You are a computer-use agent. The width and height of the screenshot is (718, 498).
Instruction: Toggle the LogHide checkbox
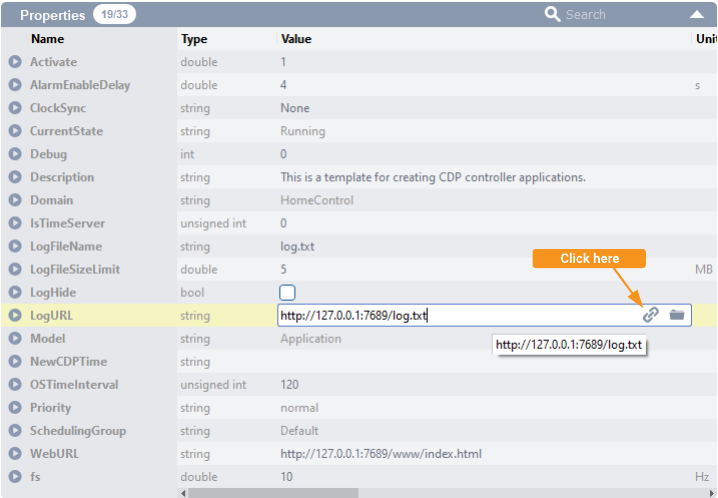[x=288, y=292]
